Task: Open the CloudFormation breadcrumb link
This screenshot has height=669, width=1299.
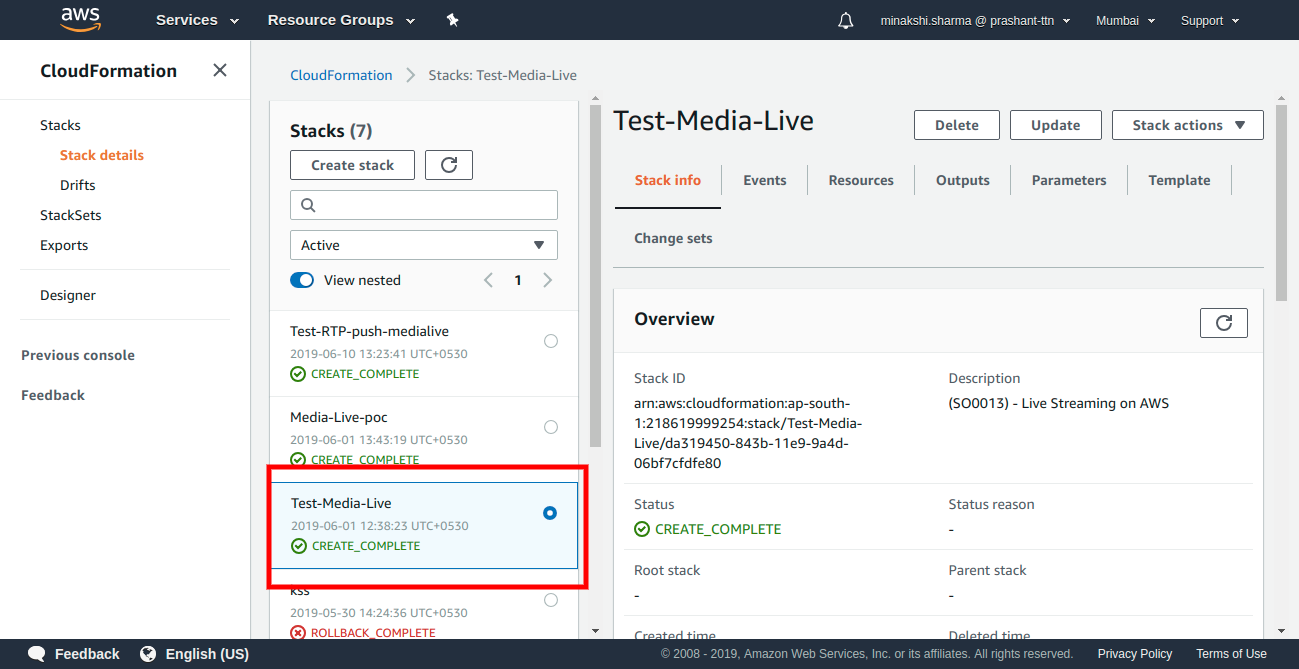Action: pos(341,75)
